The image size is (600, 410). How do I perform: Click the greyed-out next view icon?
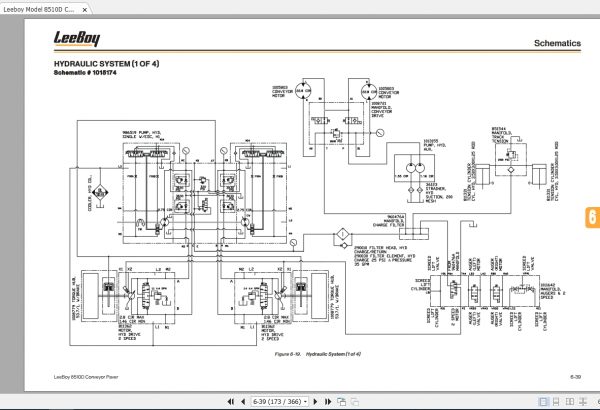(355, 402)
